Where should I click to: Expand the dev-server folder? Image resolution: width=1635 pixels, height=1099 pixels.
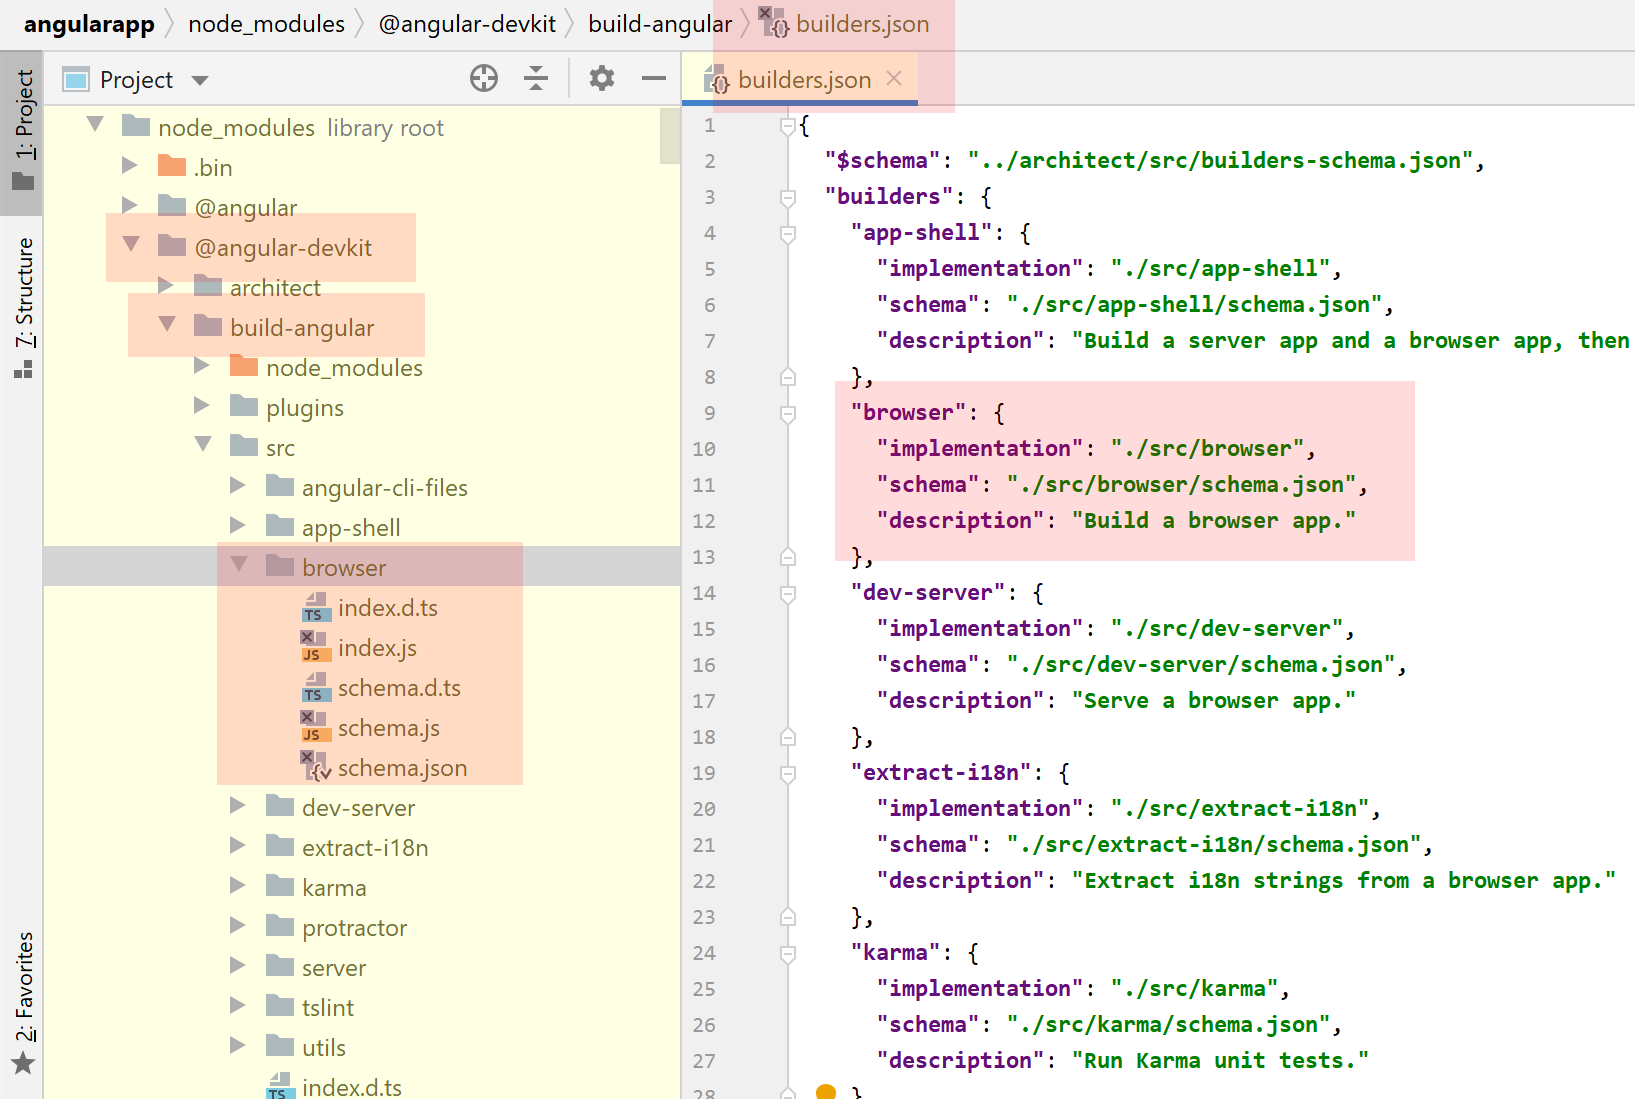click(x=238, y=806)
